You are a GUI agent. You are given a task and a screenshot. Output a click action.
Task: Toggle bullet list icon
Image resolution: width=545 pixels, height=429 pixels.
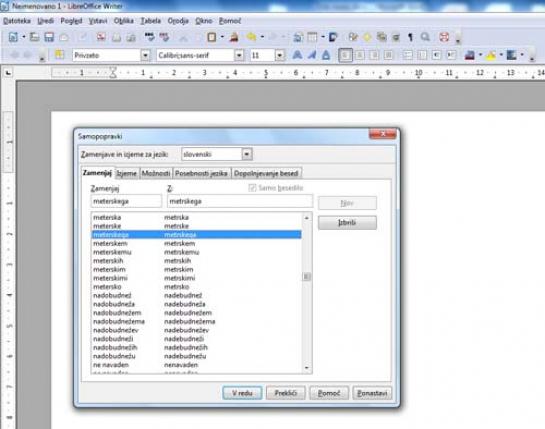[x=422, y=55]
